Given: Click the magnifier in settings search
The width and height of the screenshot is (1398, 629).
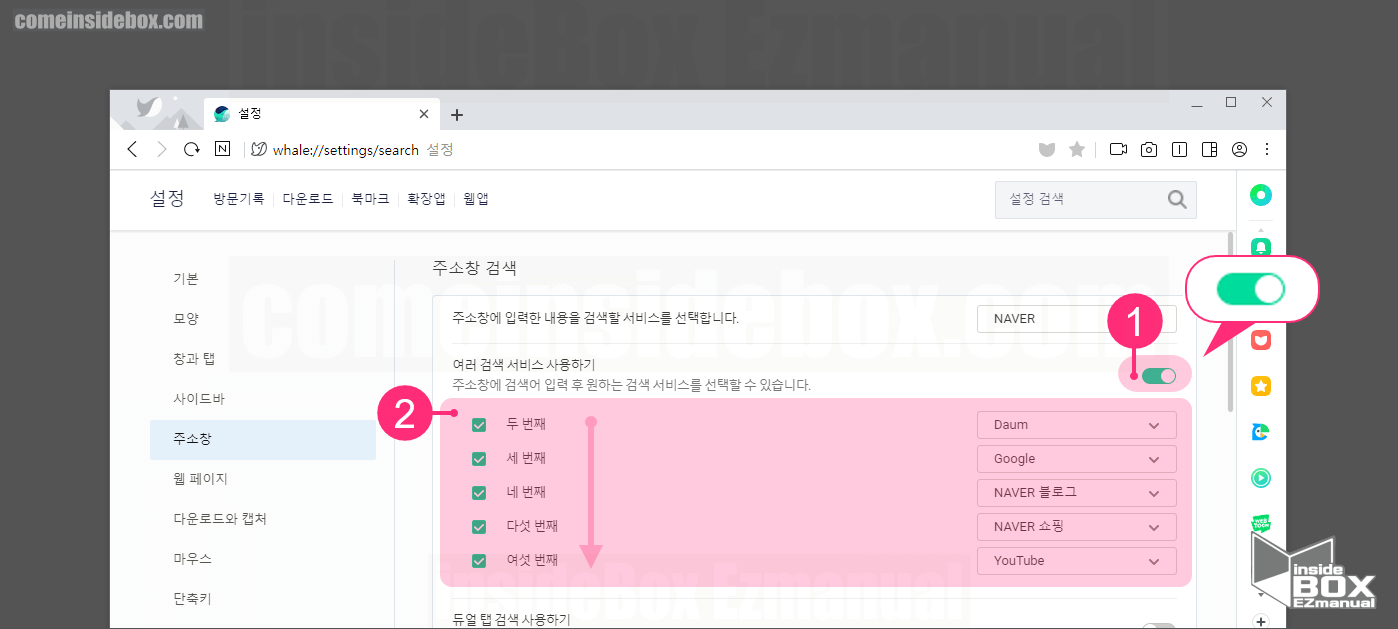Looking at the screenshot, I should coord(1177,199).
